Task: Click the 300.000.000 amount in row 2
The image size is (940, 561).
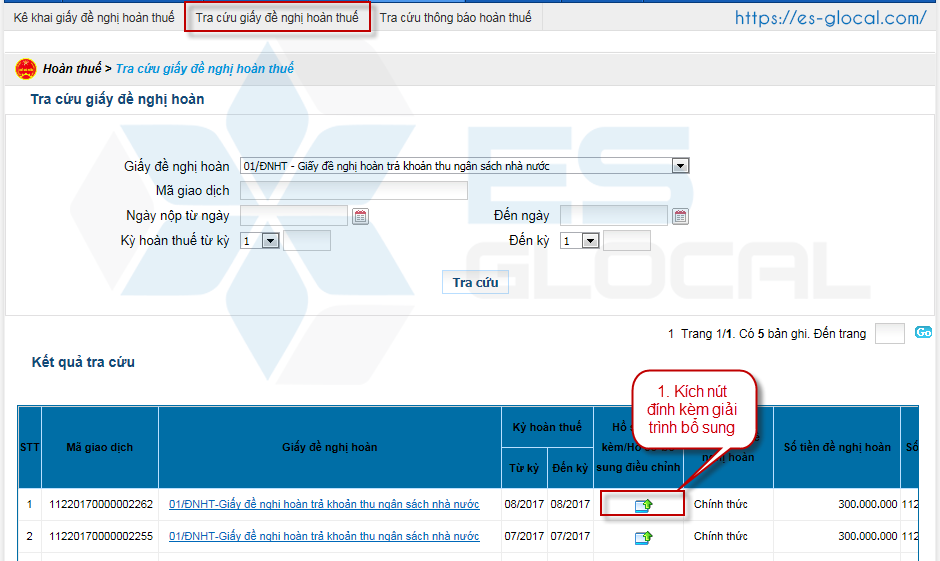Action: point(867,536)
